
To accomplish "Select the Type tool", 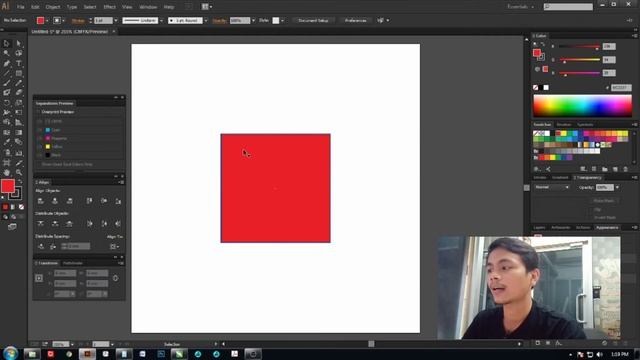I will 18,63.
